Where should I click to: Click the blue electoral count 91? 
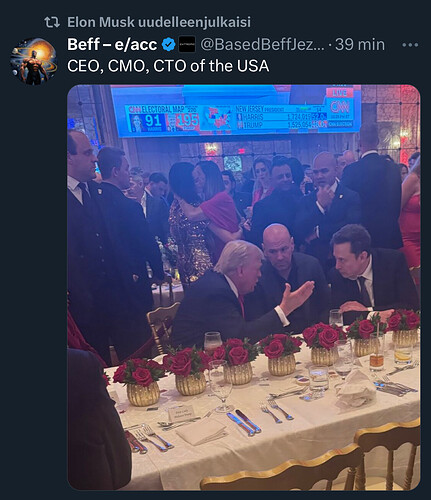[153, 121]
